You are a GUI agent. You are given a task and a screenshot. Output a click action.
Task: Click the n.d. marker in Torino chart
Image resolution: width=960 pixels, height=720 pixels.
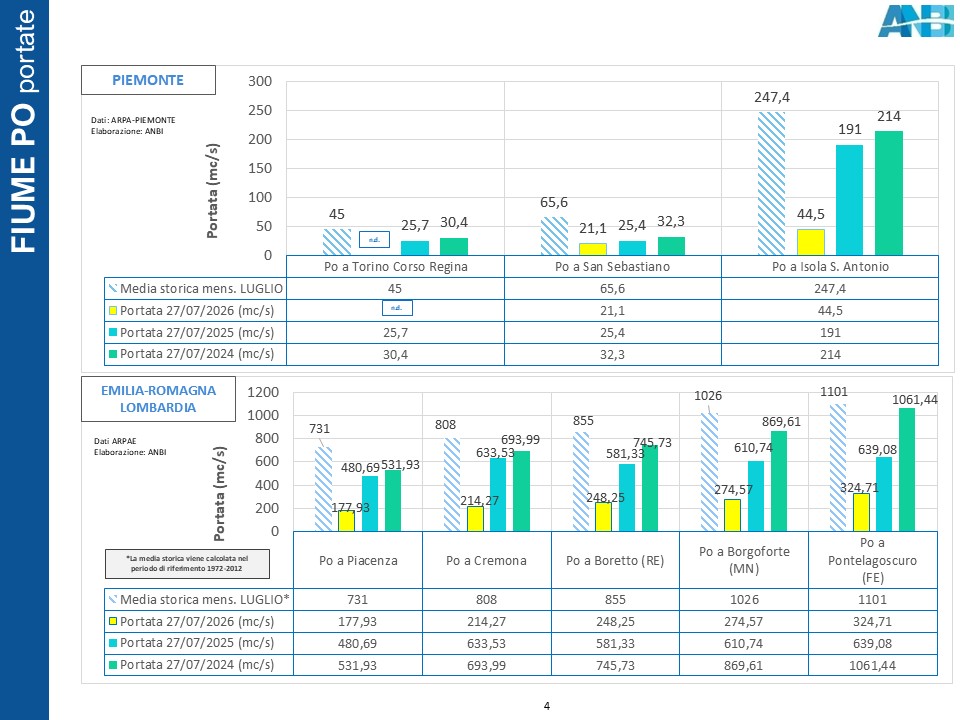(374, 239)
